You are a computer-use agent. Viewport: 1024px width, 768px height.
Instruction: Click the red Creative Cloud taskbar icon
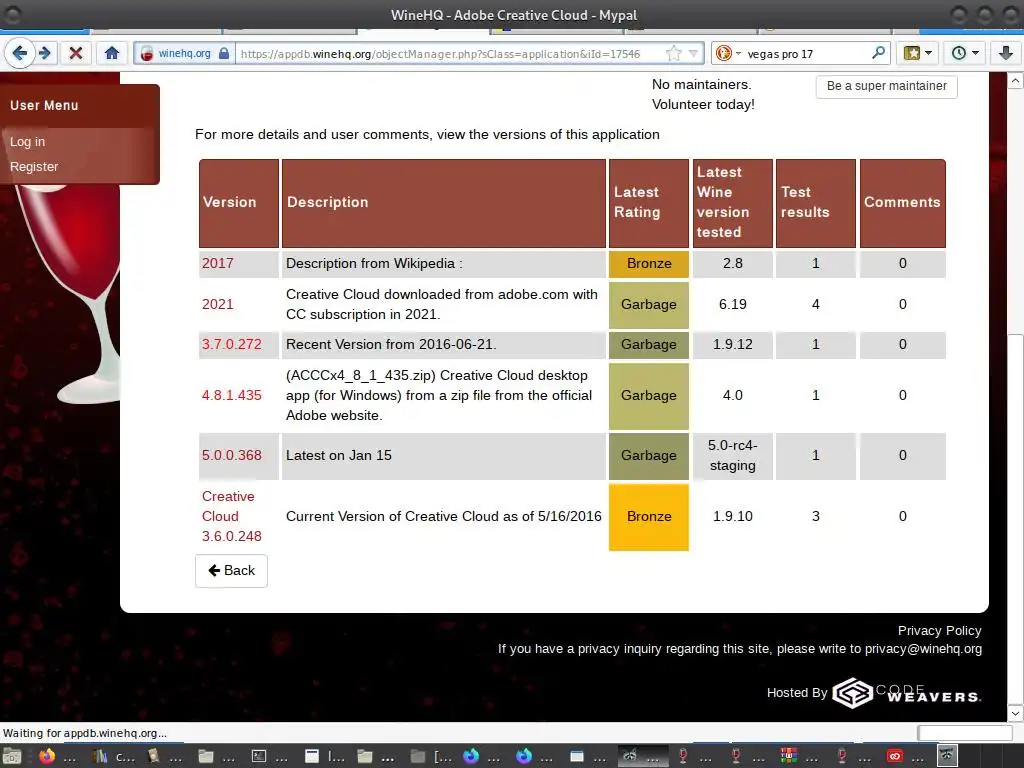pos(895,756)
